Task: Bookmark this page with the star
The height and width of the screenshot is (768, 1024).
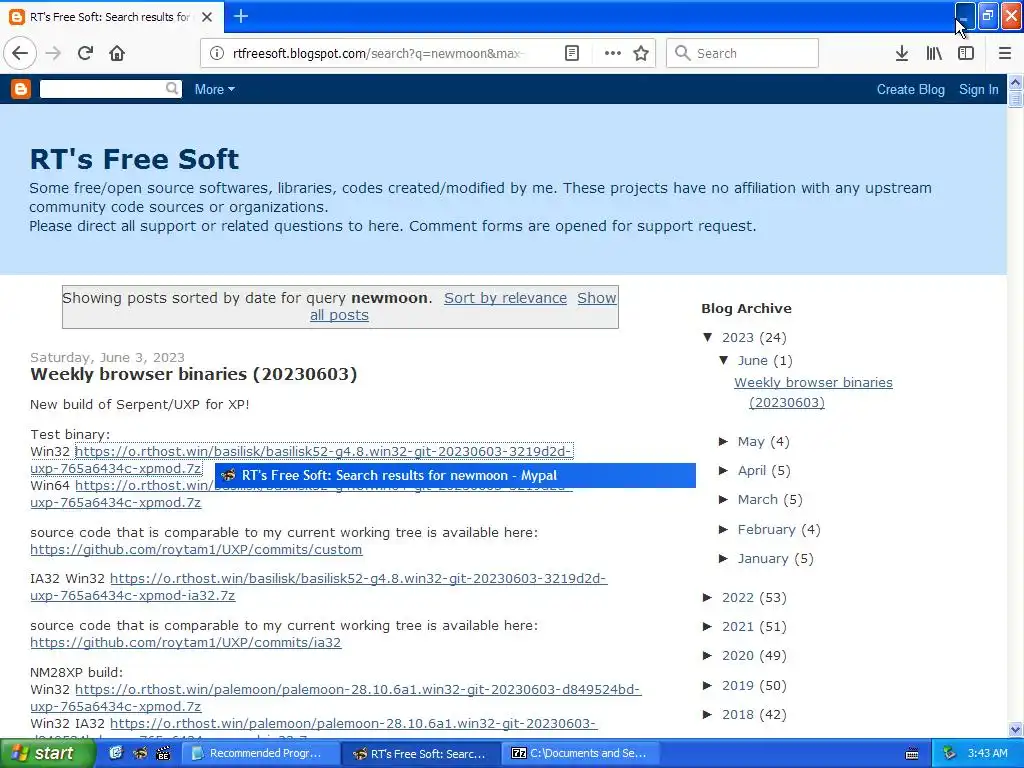Action: [x=641, y=53]
